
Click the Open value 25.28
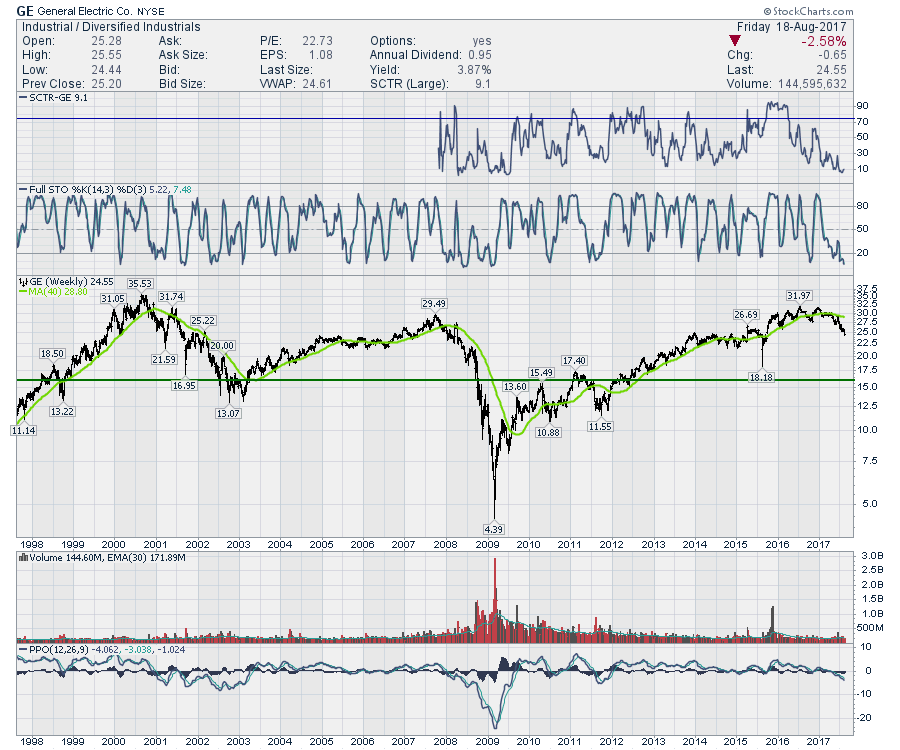point(106,41)
